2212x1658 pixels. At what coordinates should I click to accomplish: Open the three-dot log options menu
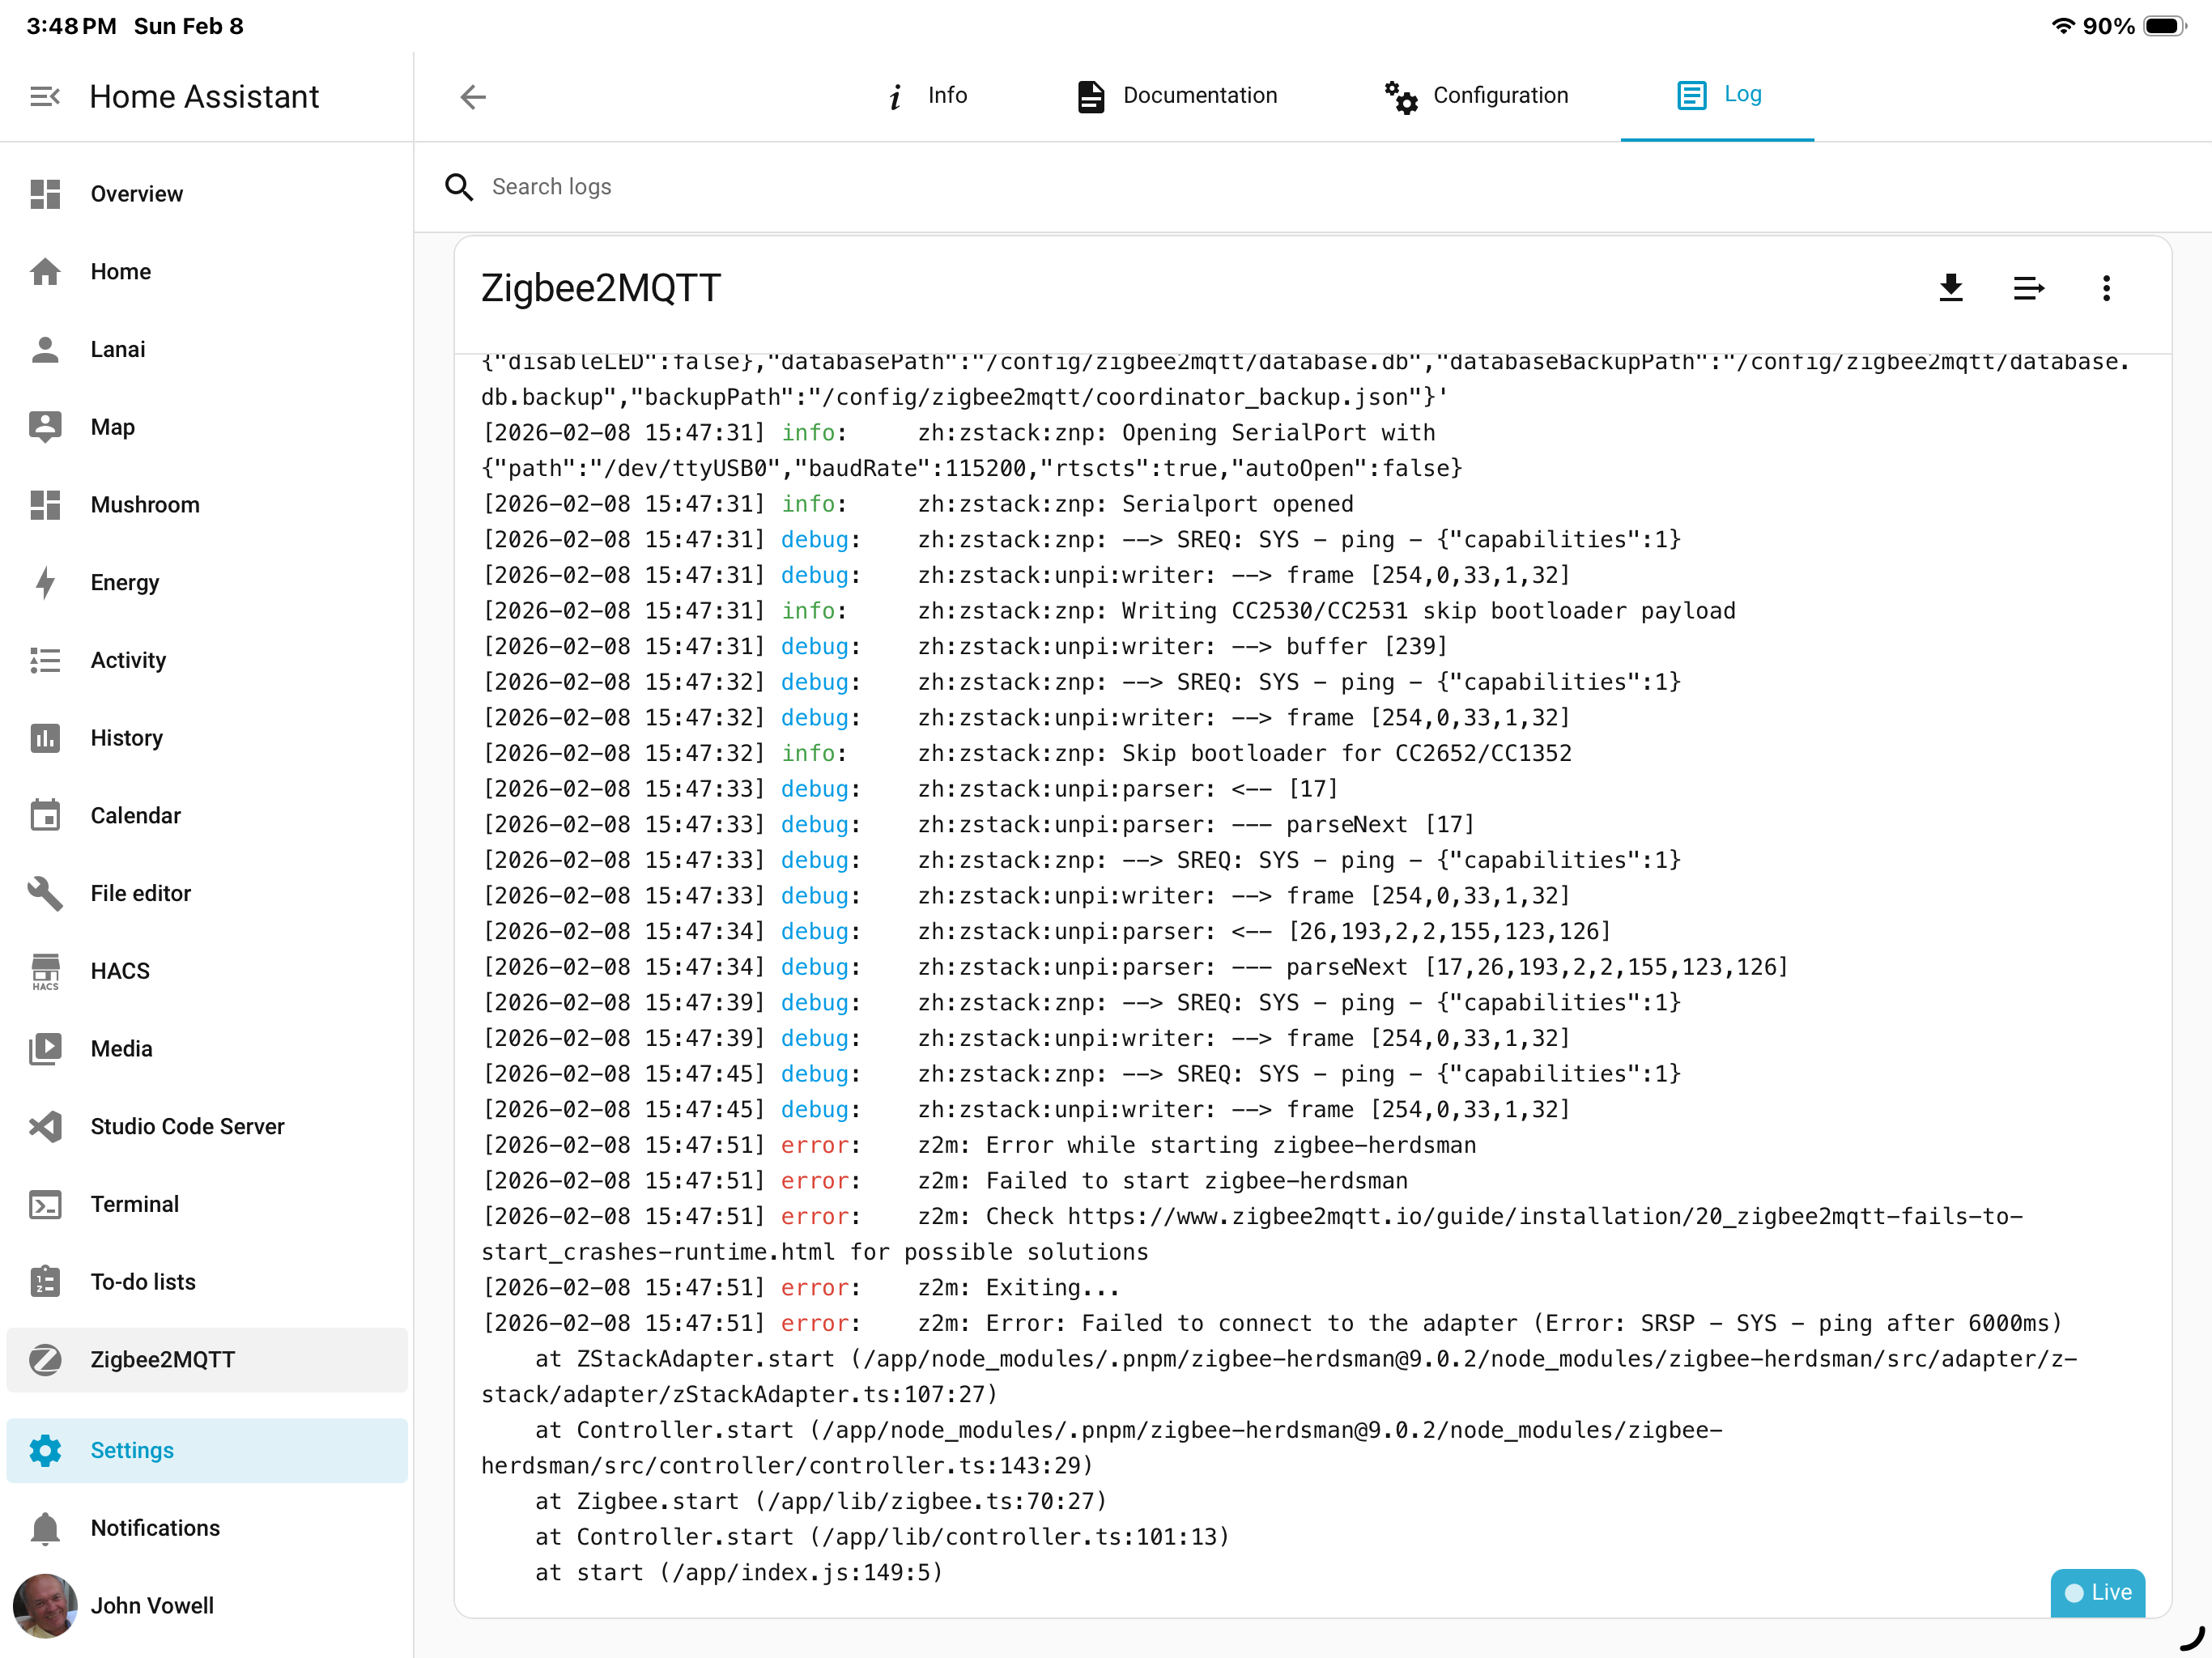coord(2106,288)
